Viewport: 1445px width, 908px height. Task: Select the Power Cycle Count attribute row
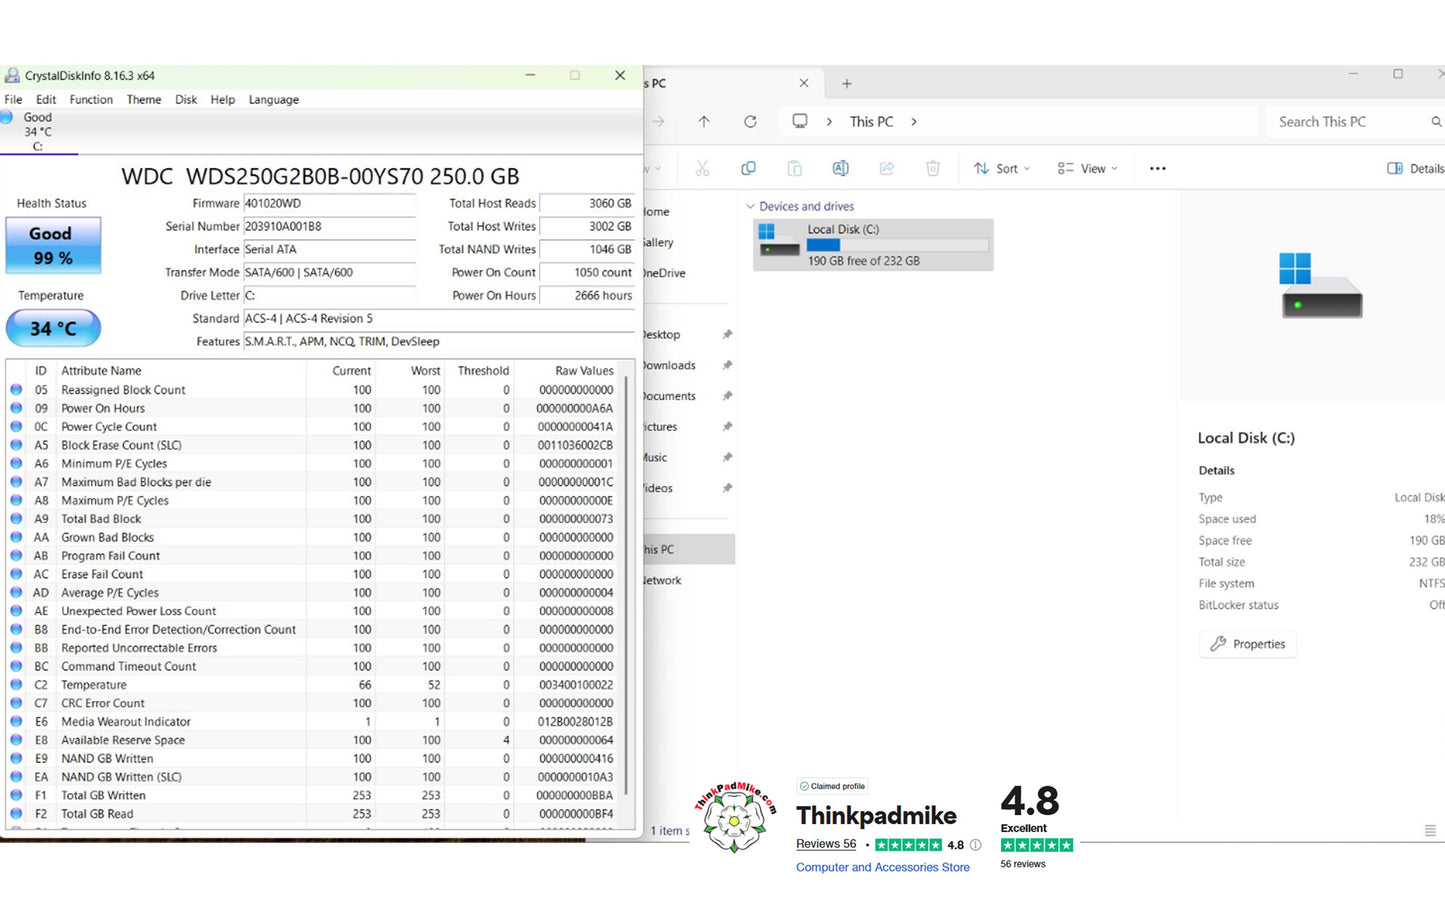314,427
